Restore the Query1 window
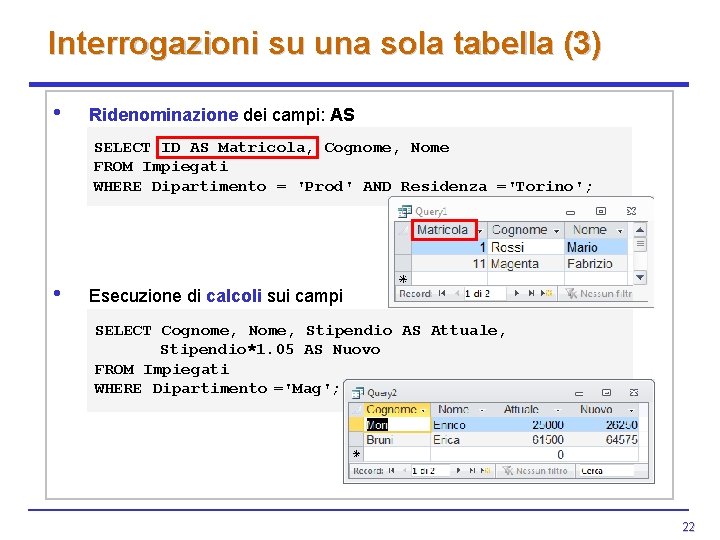Screen dimensions: 720x540 601,211
